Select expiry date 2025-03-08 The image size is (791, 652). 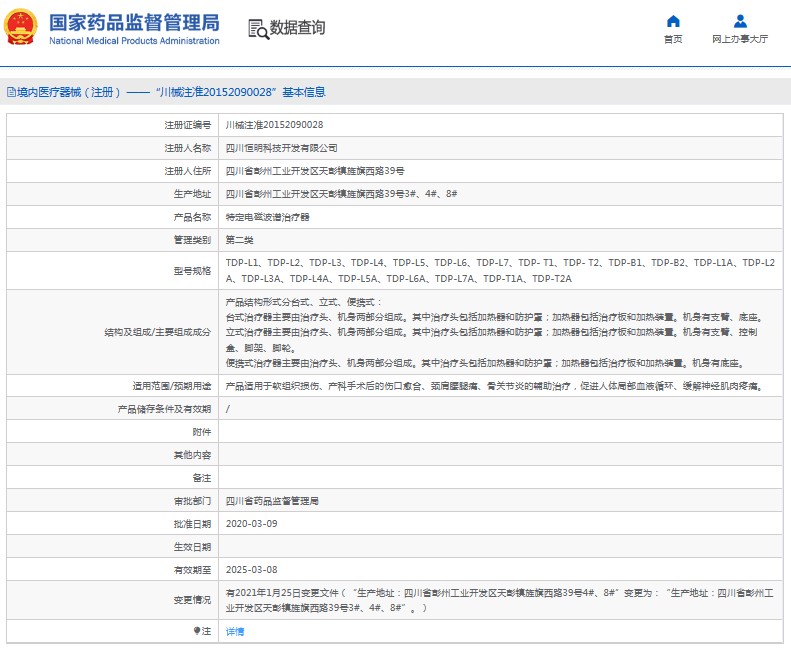[251, 570]
